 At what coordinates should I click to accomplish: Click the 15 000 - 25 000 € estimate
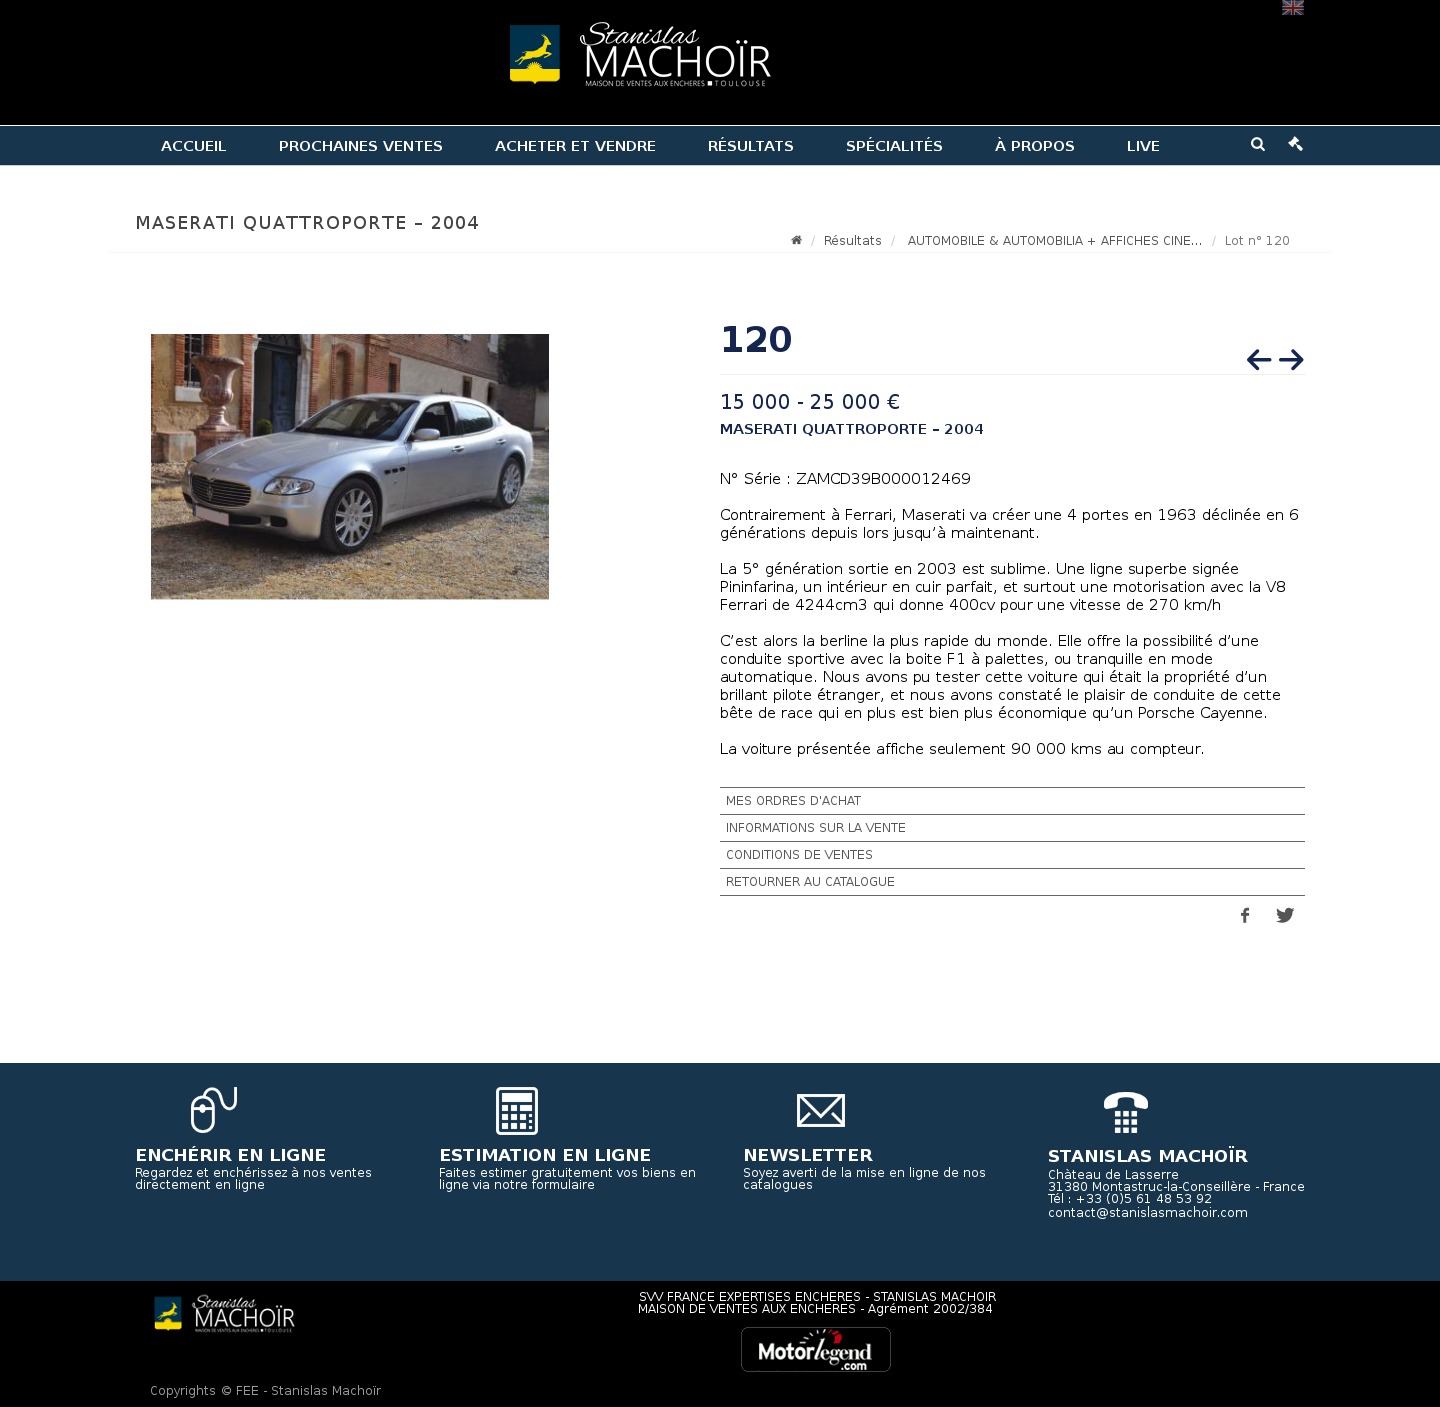click(x=810, y=402)
